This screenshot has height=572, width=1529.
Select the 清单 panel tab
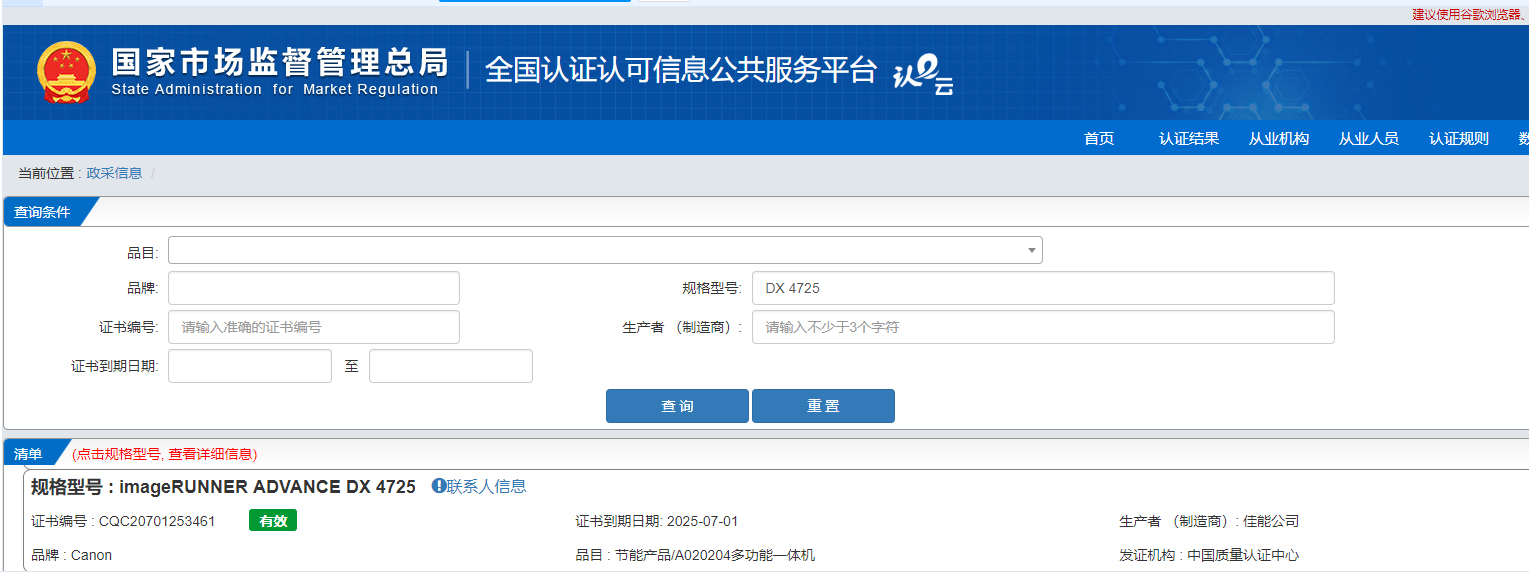click(28, 454)
